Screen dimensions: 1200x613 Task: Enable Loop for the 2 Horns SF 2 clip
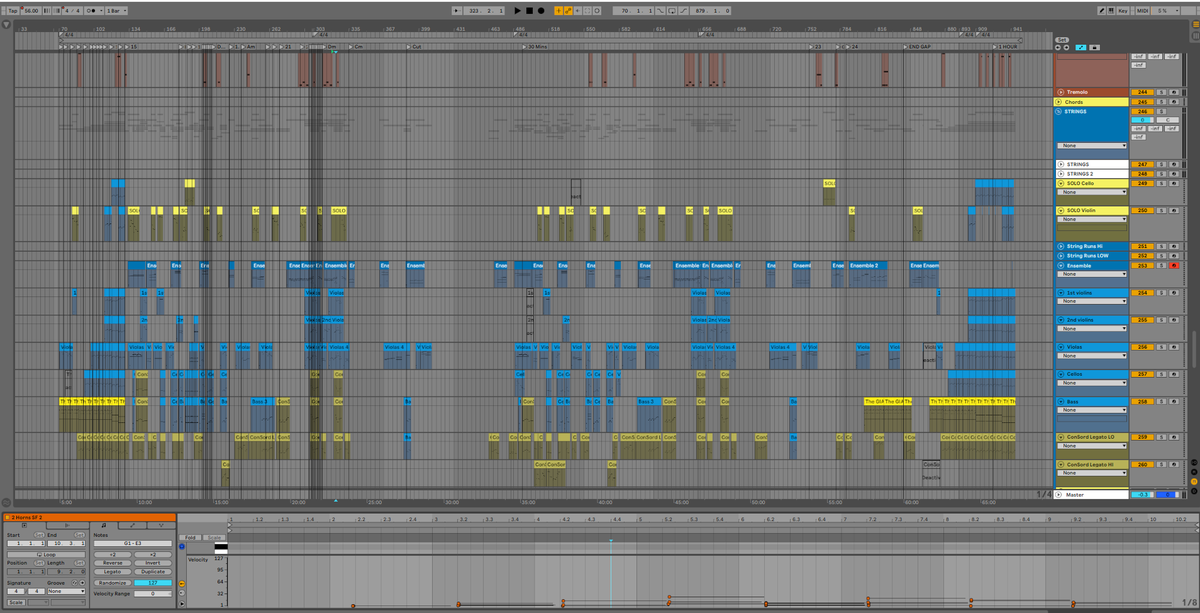(46, 555)
